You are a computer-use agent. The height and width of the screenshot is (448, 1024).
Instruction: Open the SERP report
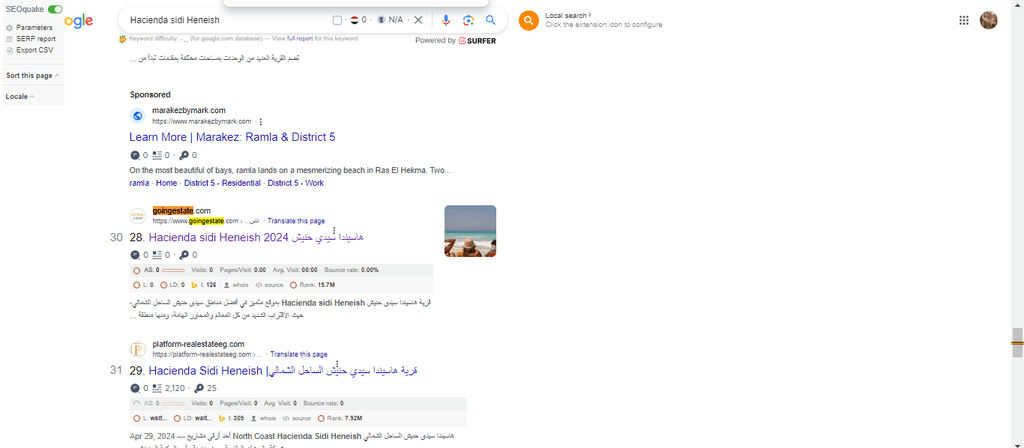tap(36, 39)
